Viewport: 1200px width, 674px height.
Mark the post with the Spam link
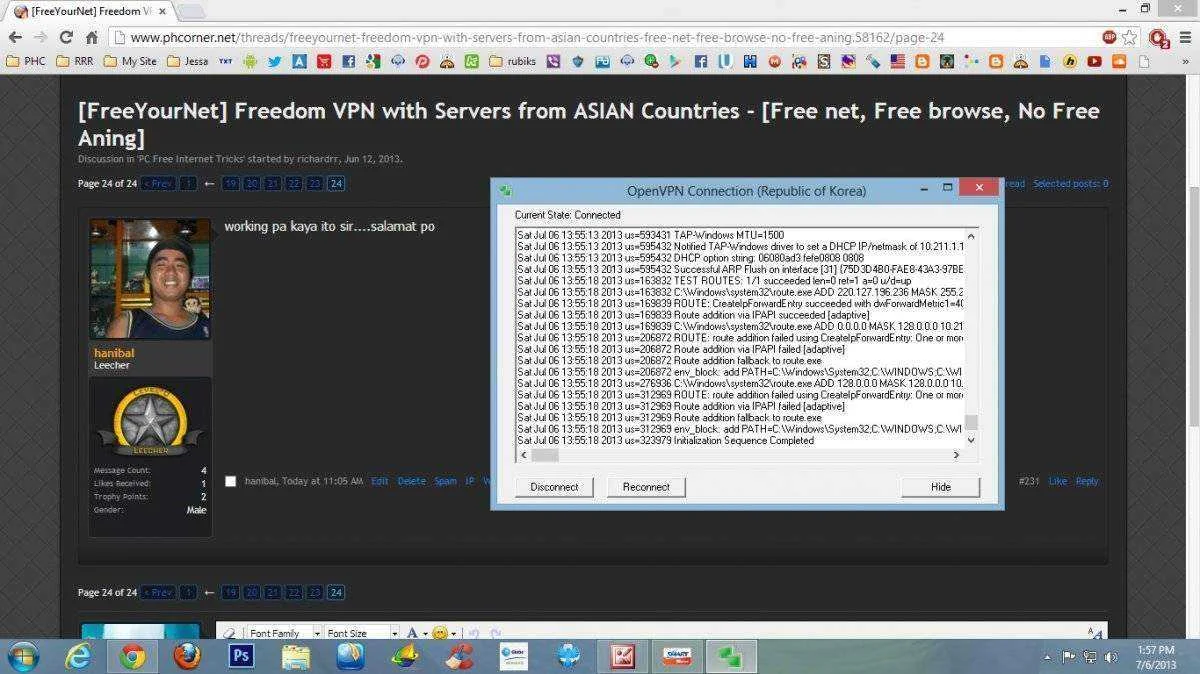[x=445, y=481]
